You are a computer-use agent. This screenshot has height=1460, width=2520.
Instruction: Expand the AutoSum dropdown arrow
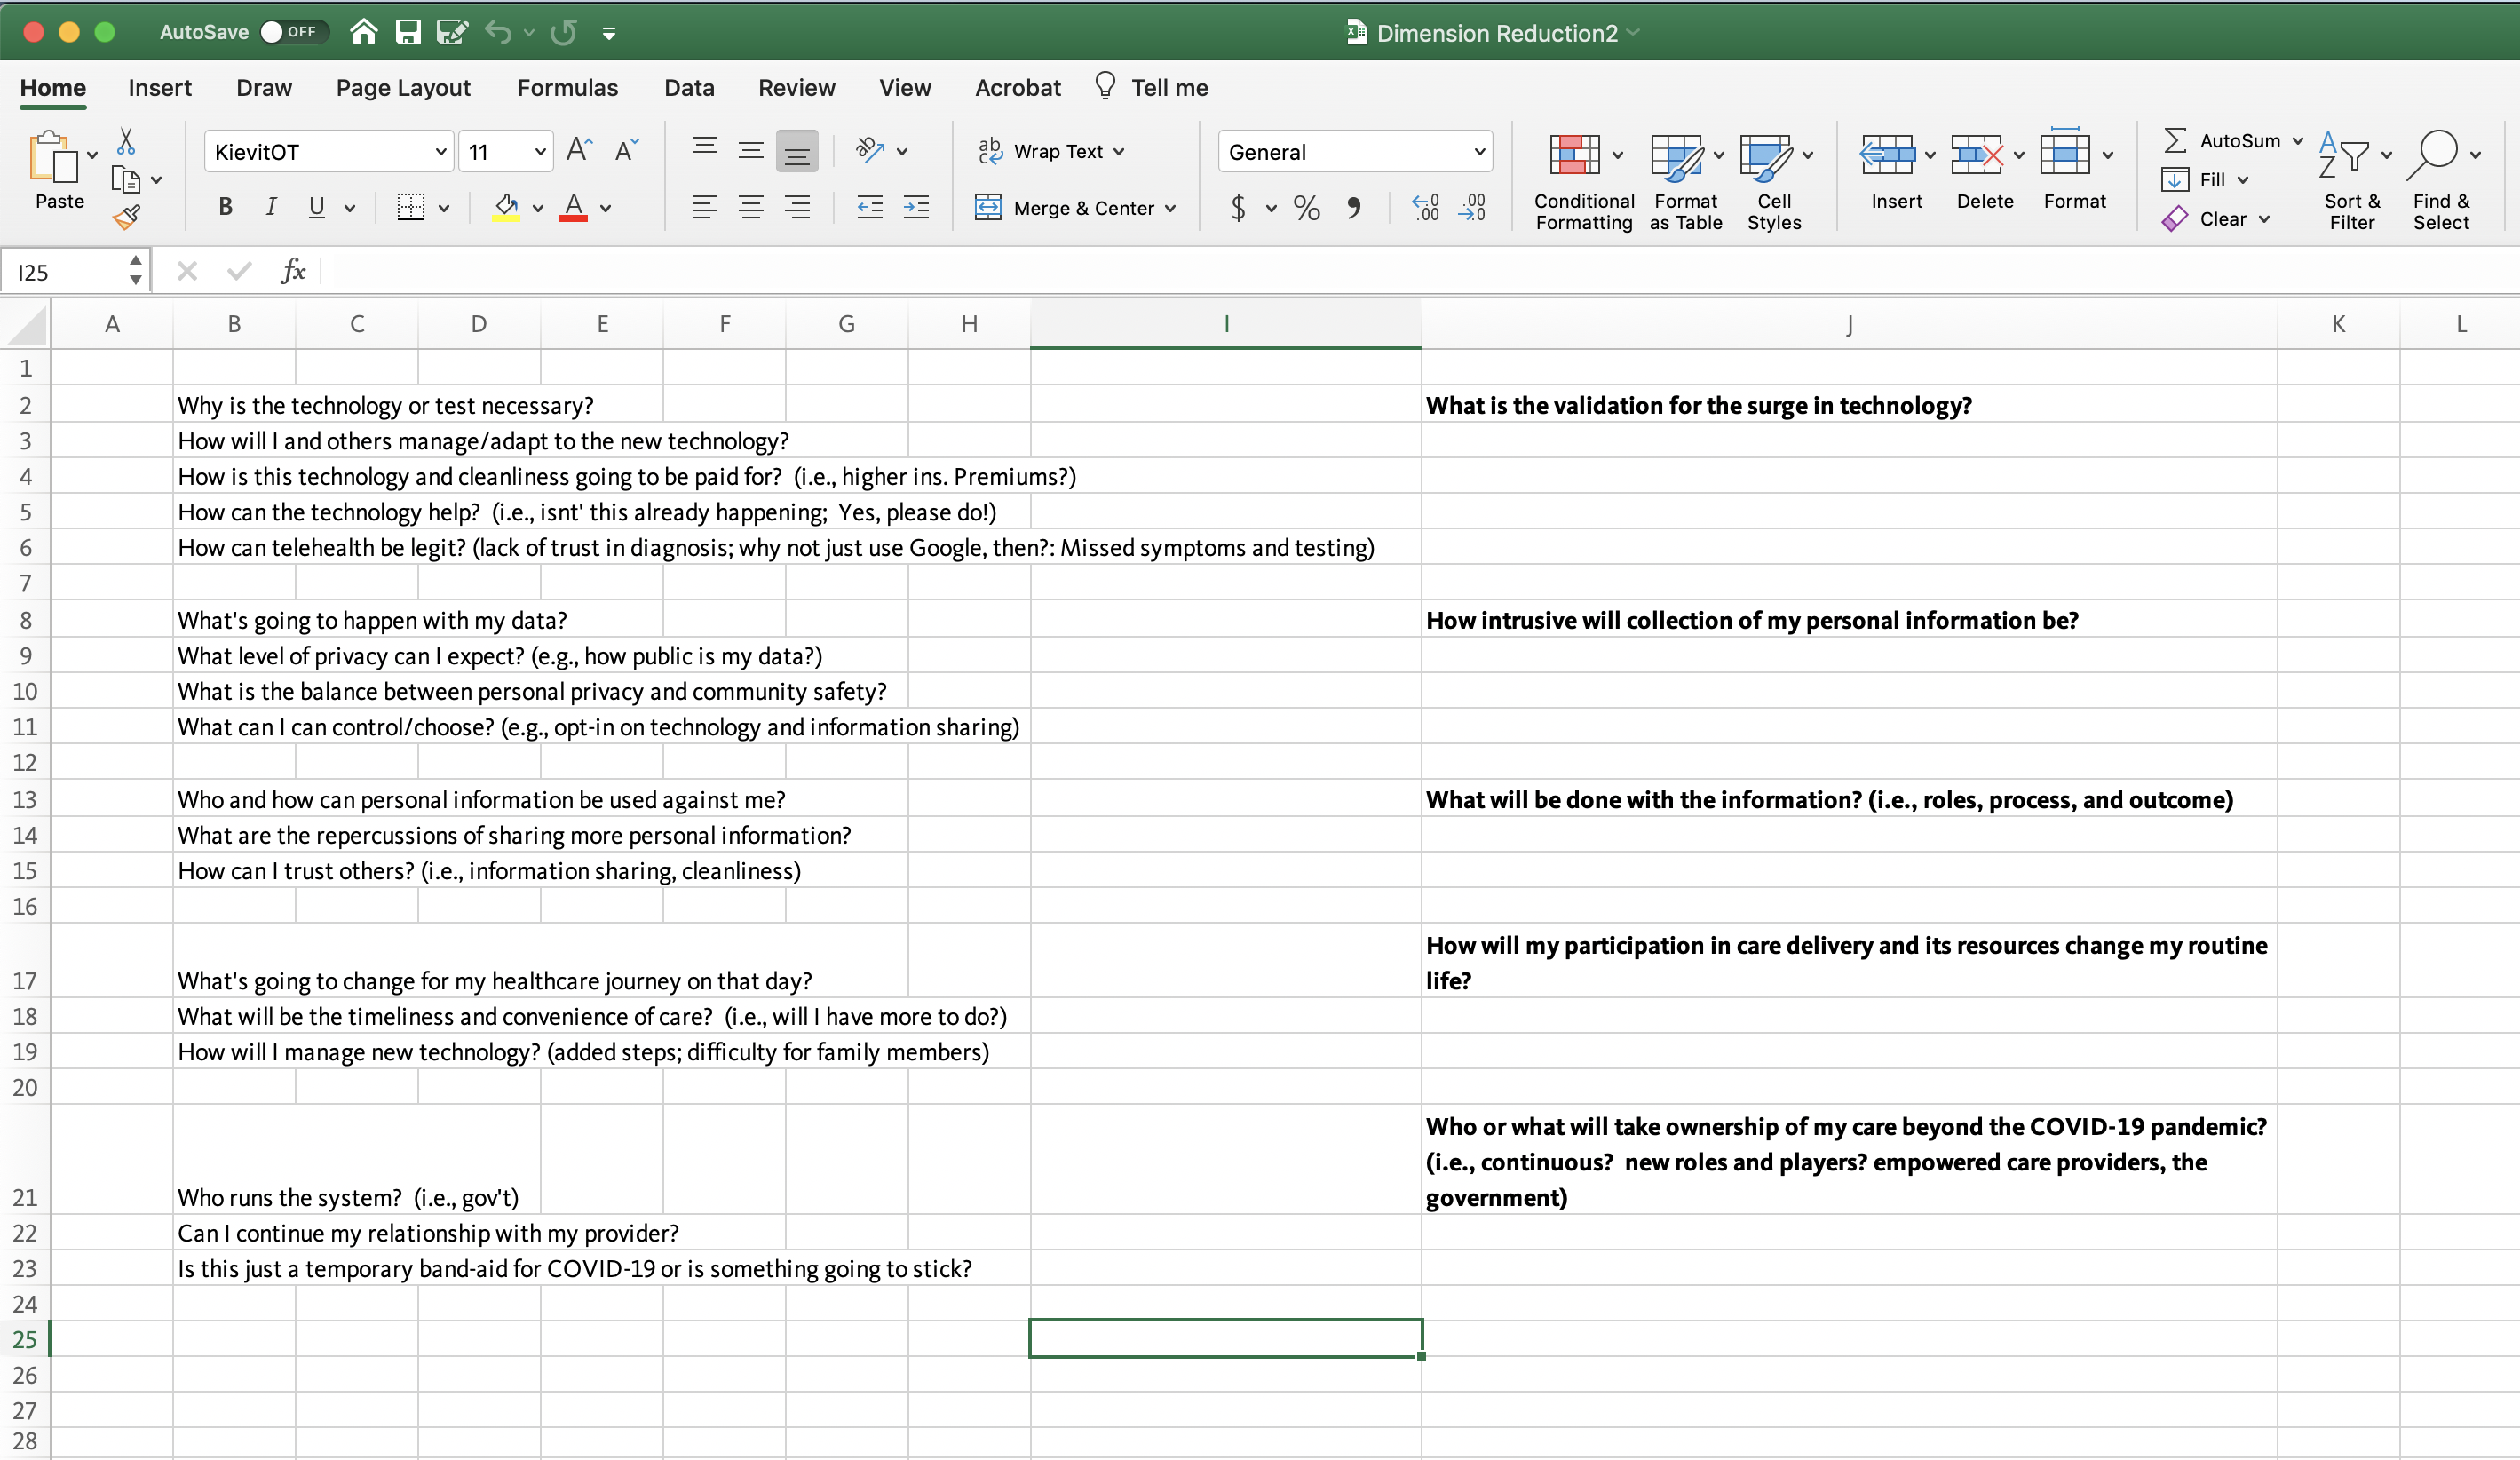[x=2298, y=141]
